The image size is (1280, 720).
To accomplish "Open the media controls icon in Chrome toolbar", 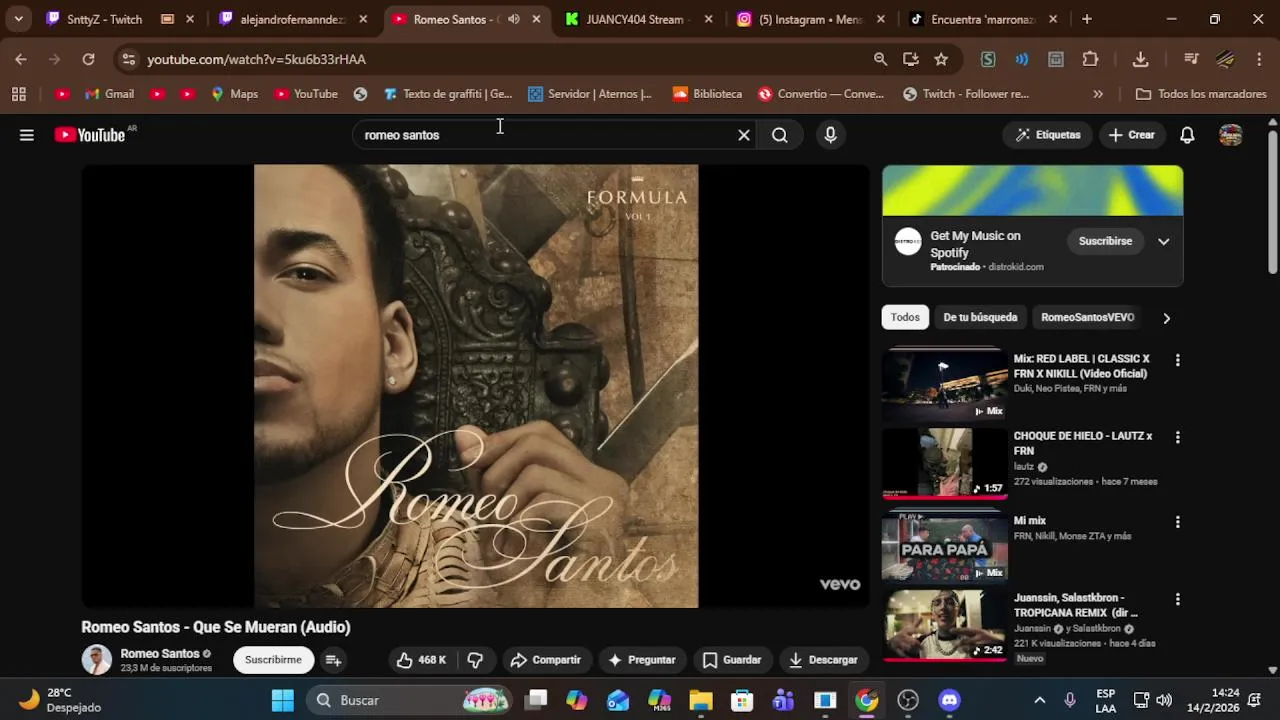I will [x=1191, y=59].
